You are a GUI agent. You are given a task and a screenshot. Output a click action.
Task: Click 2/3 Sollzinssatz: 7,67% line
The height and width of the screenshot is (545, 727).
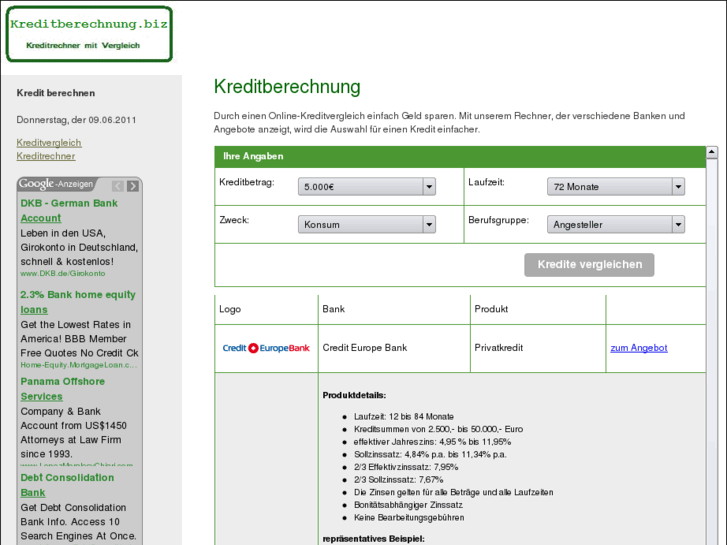(x=398, y=480)
